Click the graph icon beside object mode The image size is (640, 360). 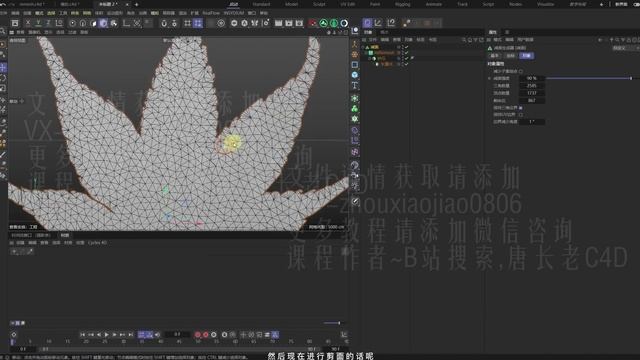pos(378,23)
